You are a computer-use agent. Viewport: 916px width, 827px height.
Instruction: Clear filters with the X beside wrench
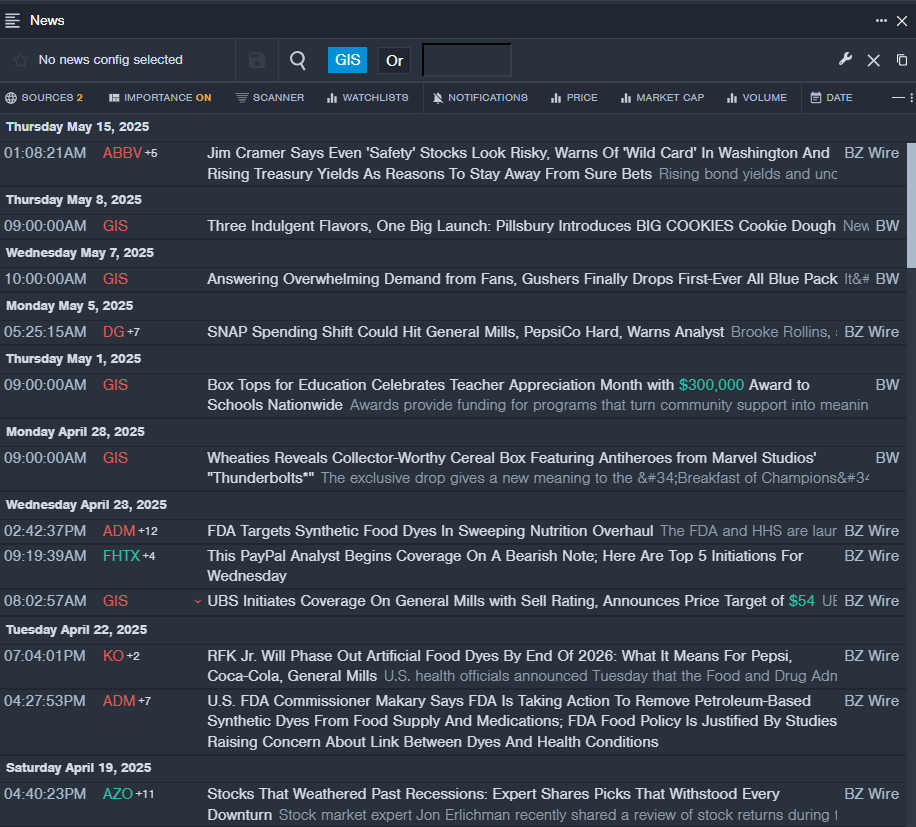pyautogui.click(x=873, y=60)
